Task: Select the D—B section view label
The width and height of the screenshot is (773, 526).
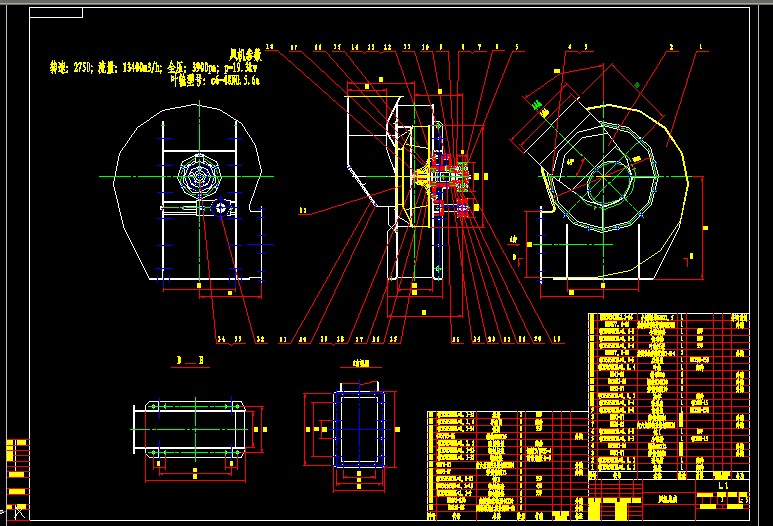Action: tap(190, 361)
